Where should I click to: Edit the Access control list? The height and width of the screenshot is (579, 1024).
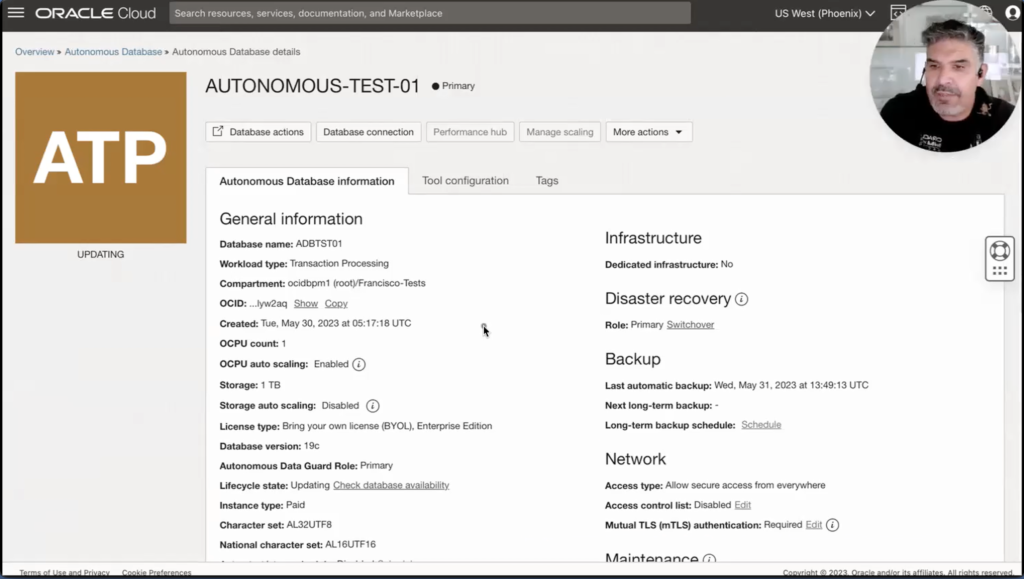(x=742, y=505)
